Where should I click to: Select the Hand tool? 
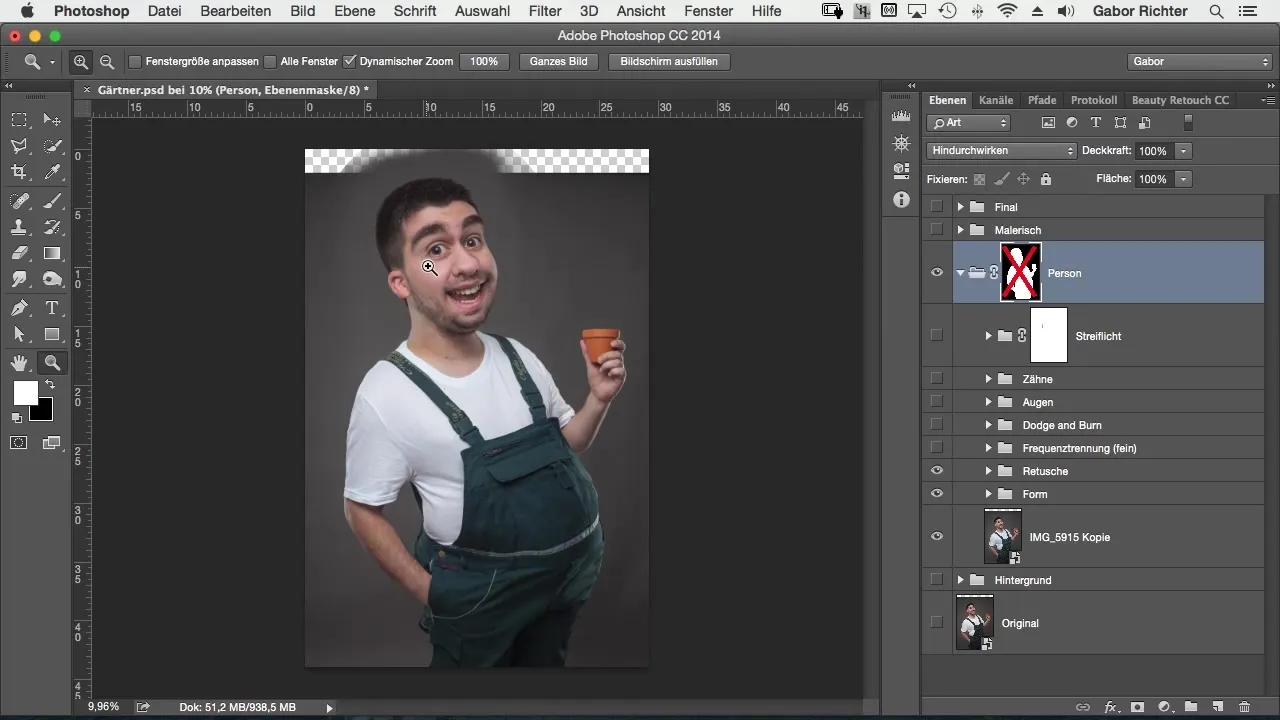[x=19, y=363]
